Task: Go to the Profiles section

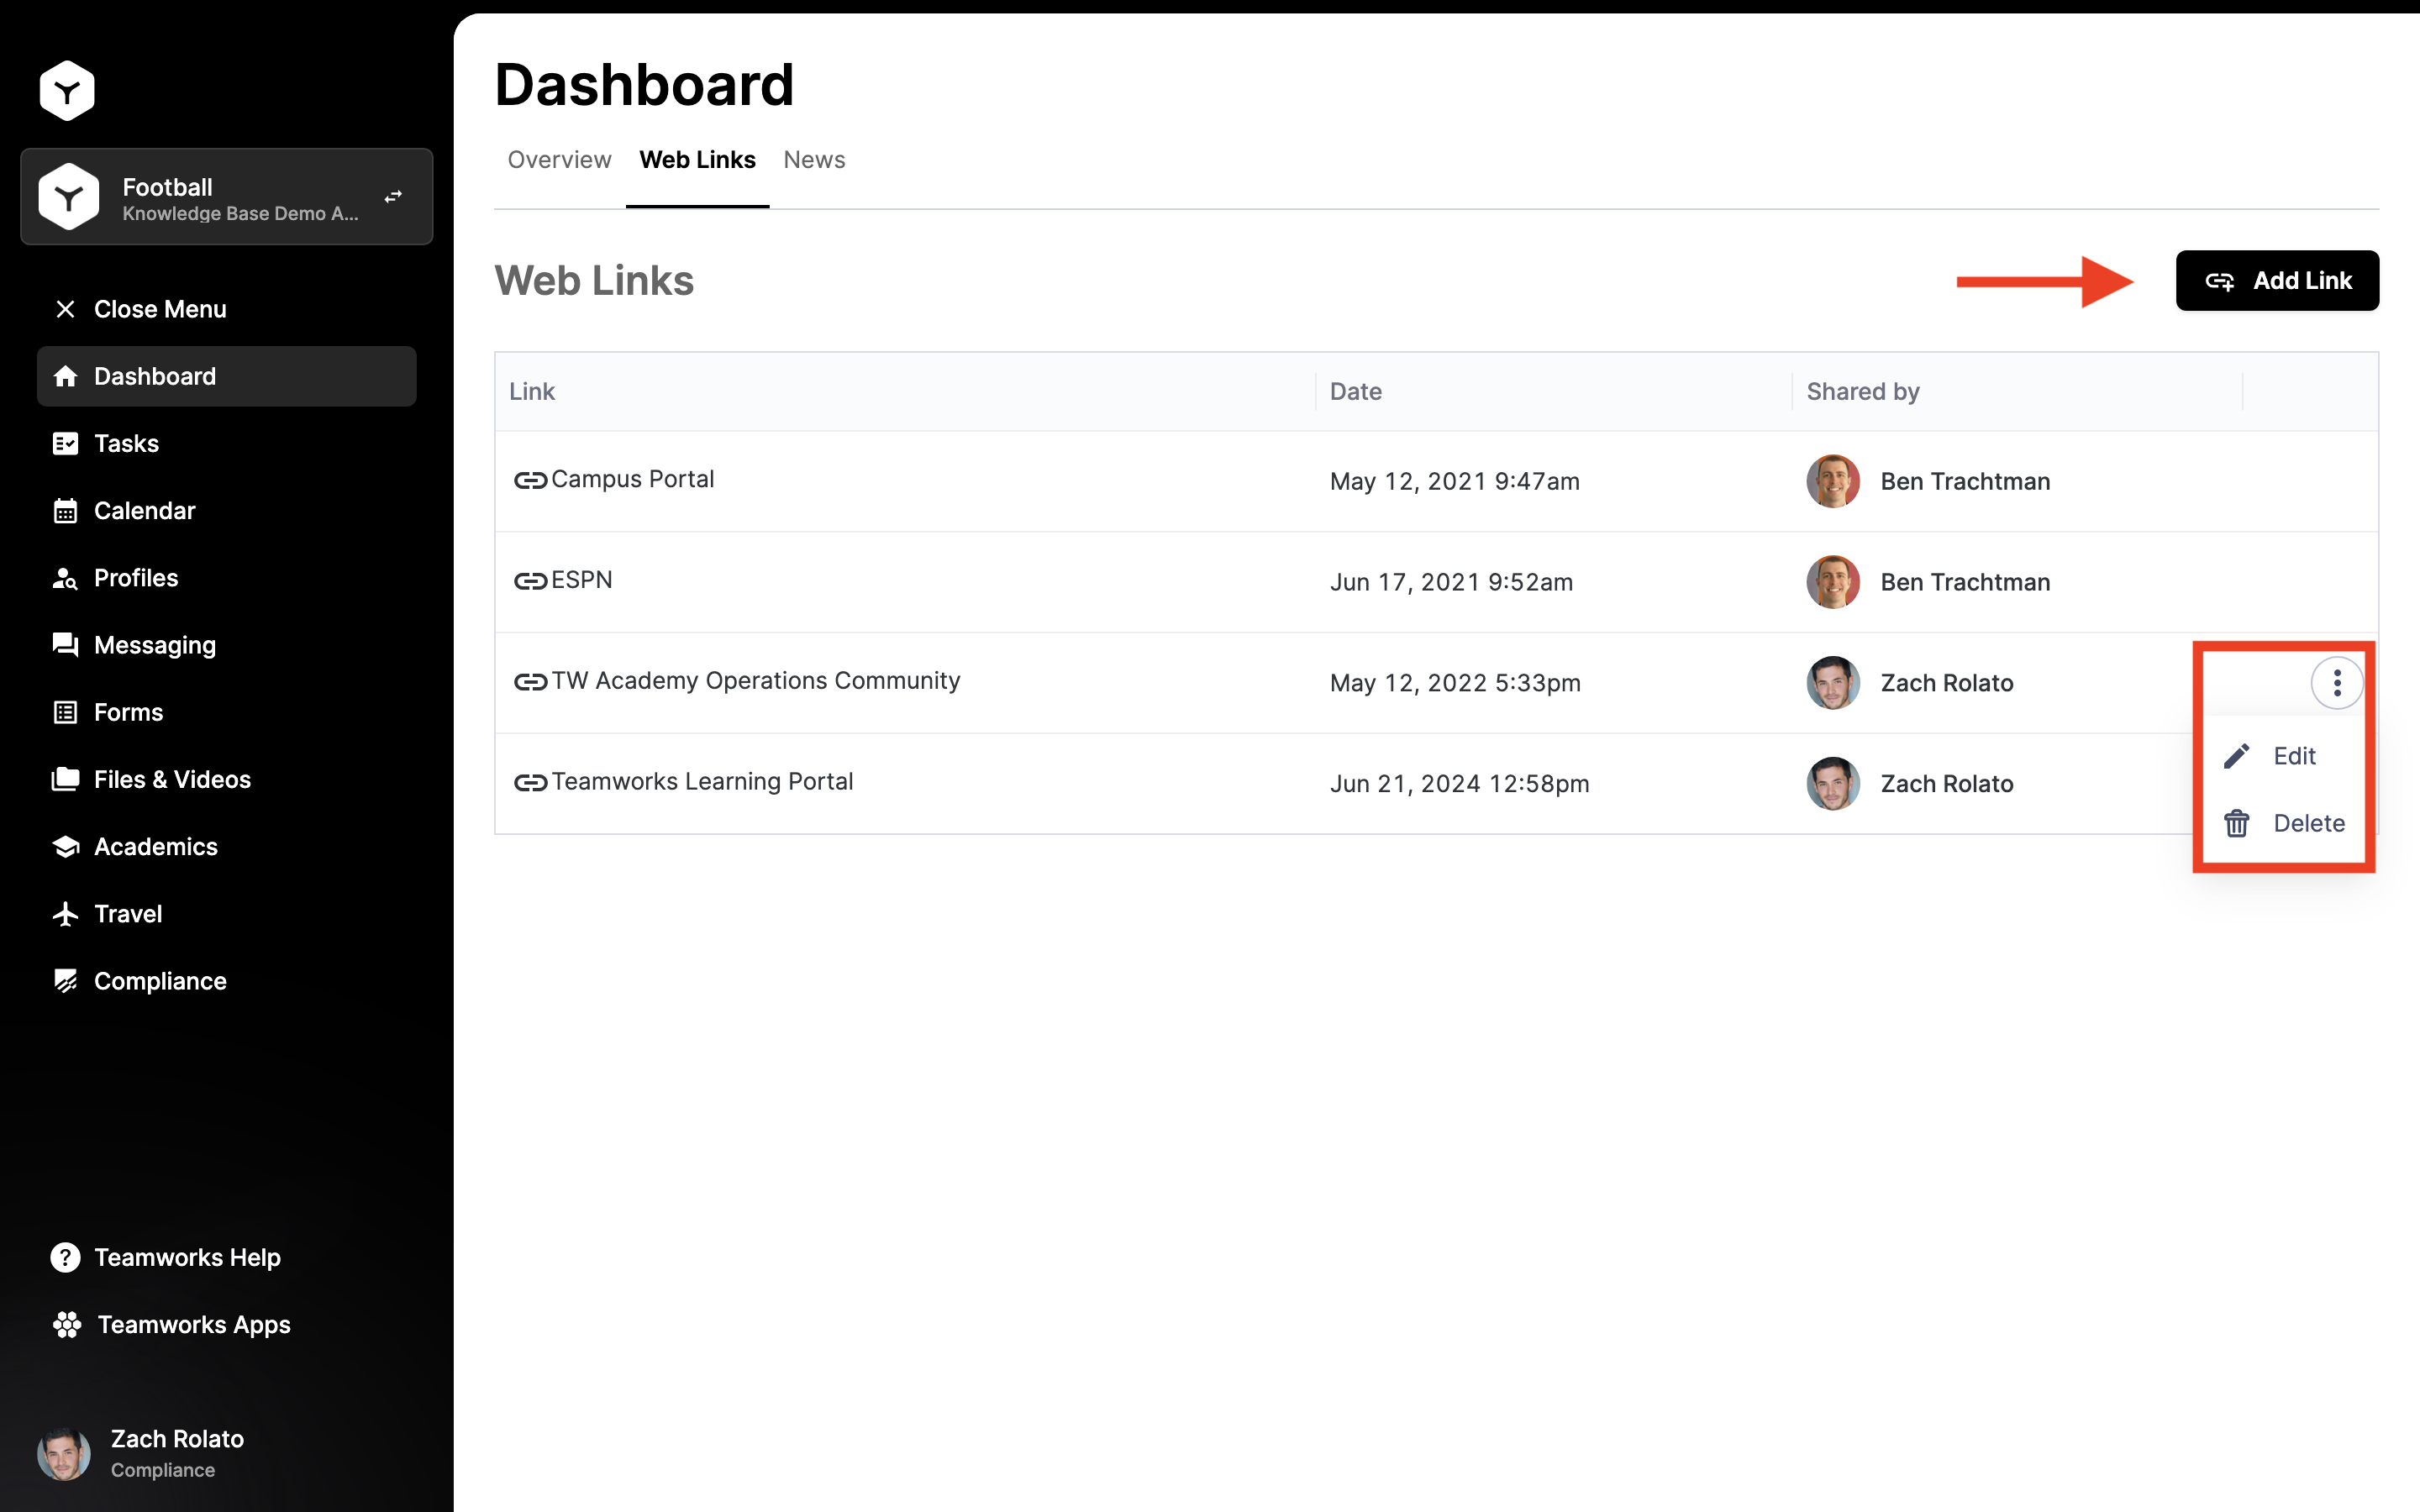Action: point(135,578)
